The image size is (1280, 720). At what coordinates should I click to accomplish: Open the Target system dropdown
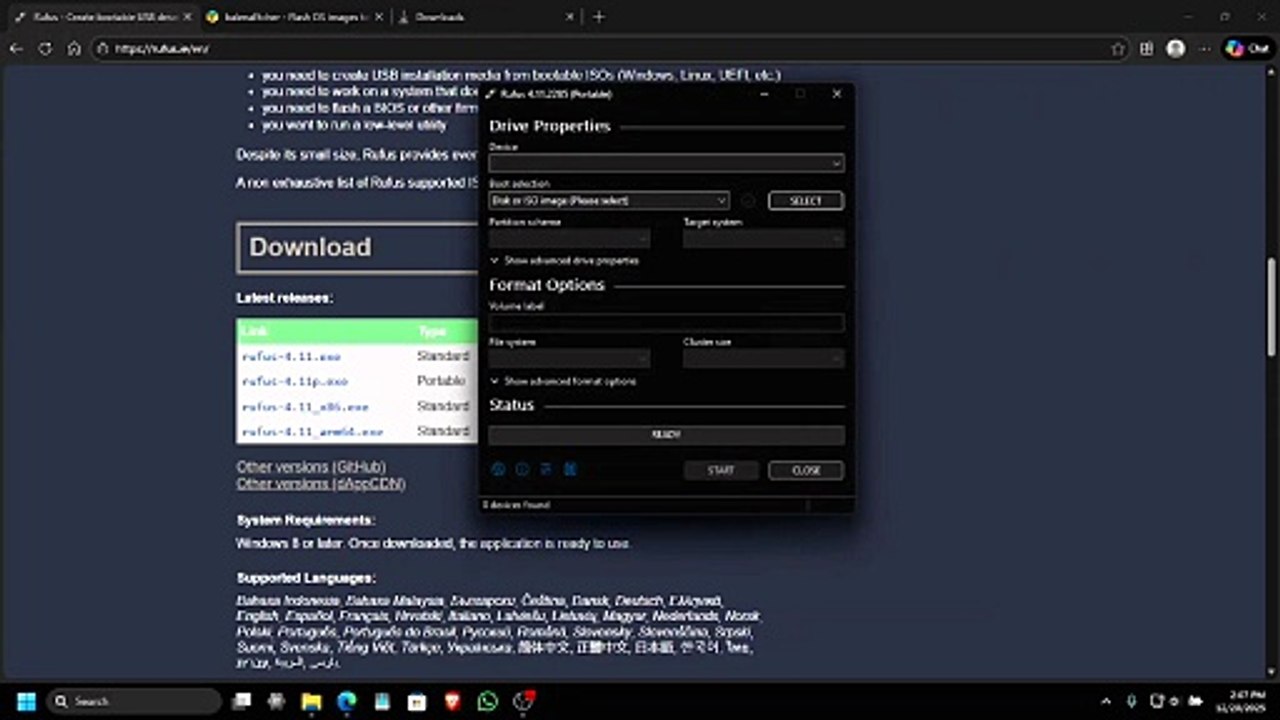763,239
